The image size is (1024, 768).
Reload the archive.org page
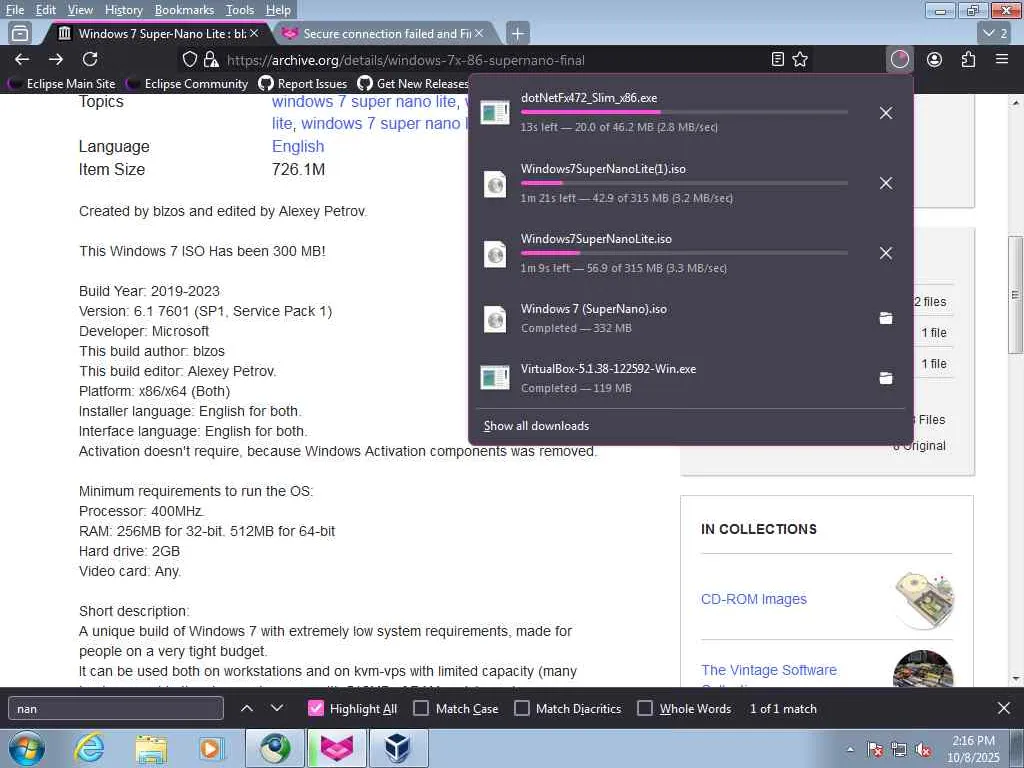click(x=90, y=59)
